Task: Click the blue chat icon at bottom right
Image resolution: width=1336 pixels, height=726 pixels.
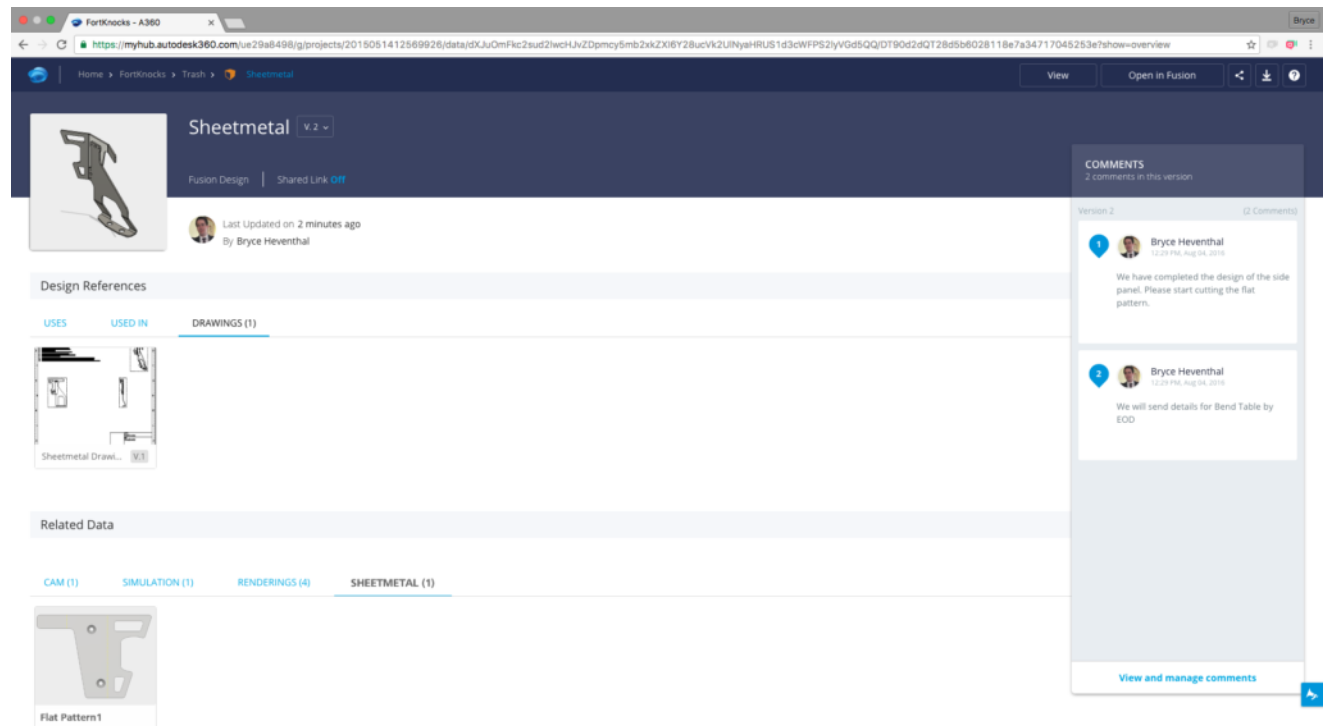Action: click(x=1312, y=695)
